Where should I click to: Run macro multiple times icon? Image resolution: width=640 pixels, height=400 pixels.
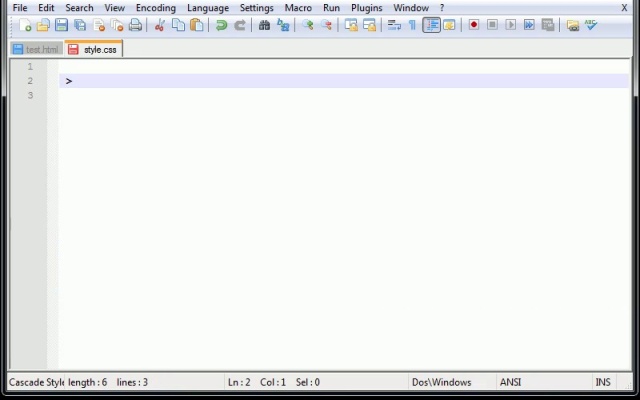click(529, 25)
